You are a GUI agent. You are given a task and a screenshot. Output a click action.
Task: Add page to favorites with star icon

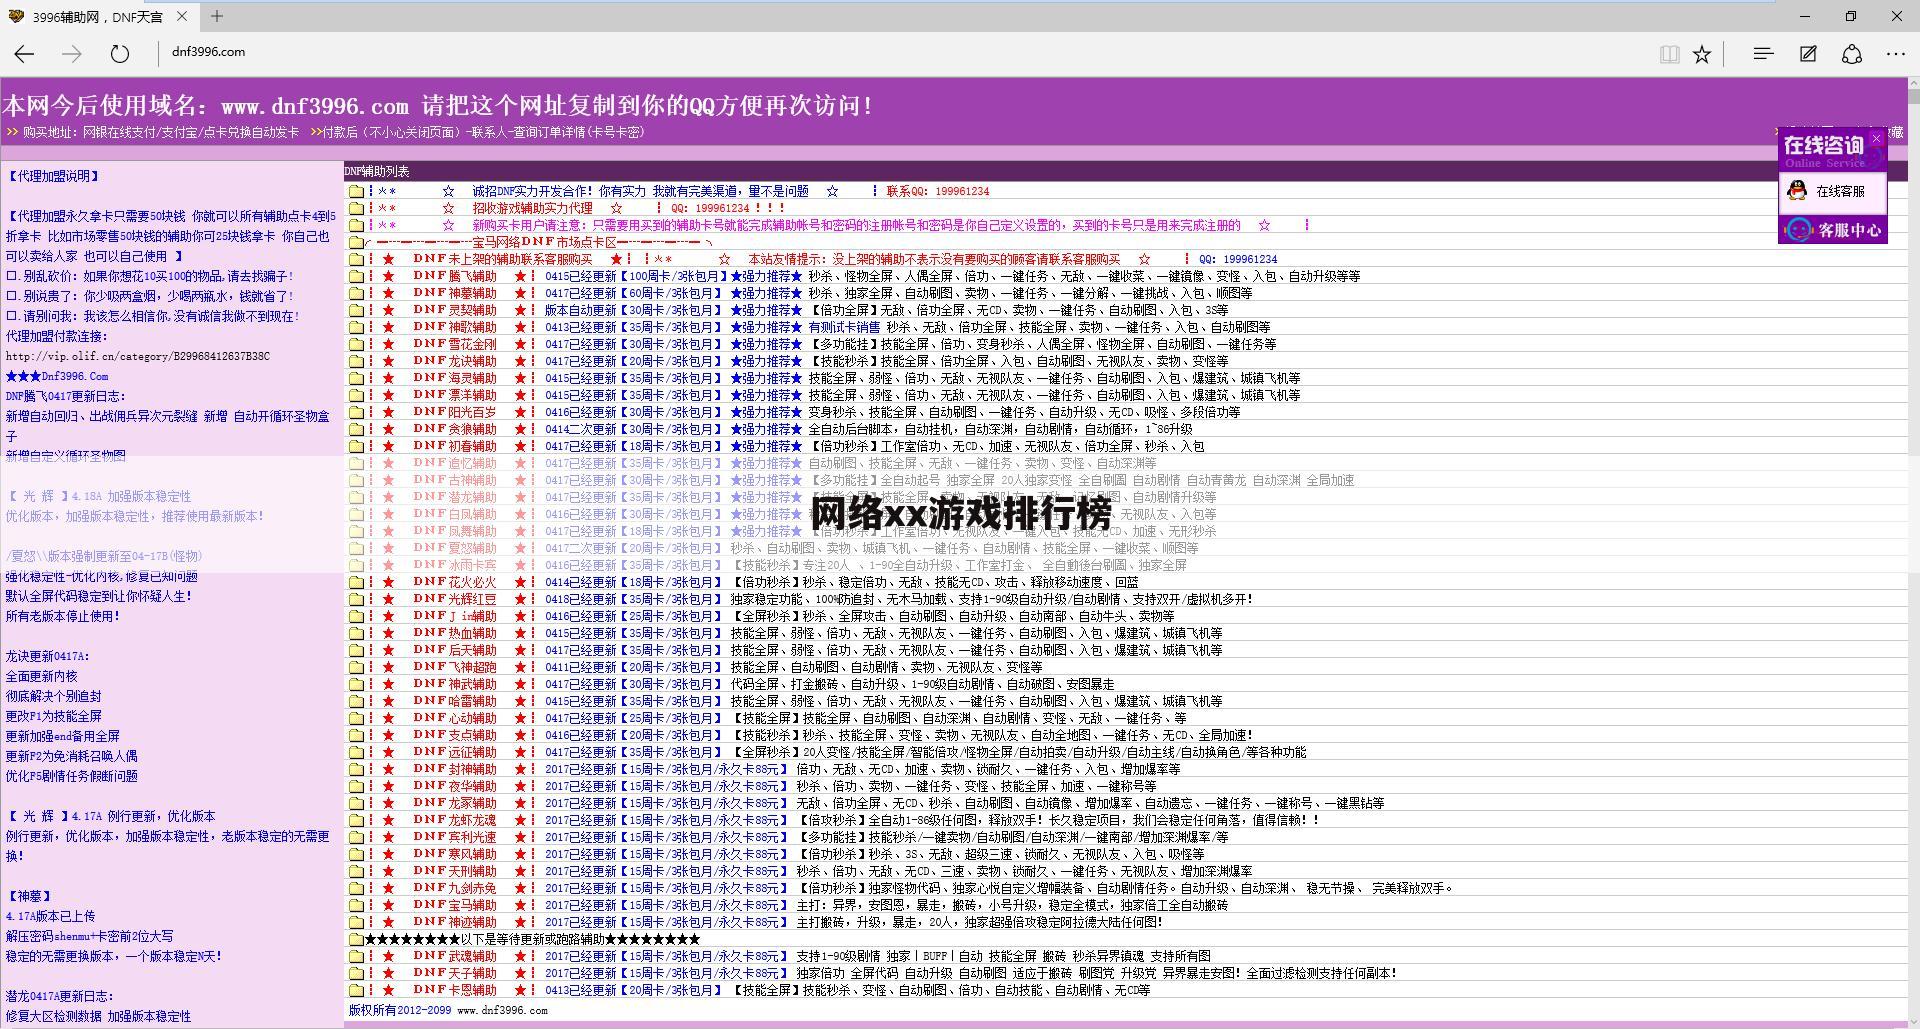[x=1702, y=54]
